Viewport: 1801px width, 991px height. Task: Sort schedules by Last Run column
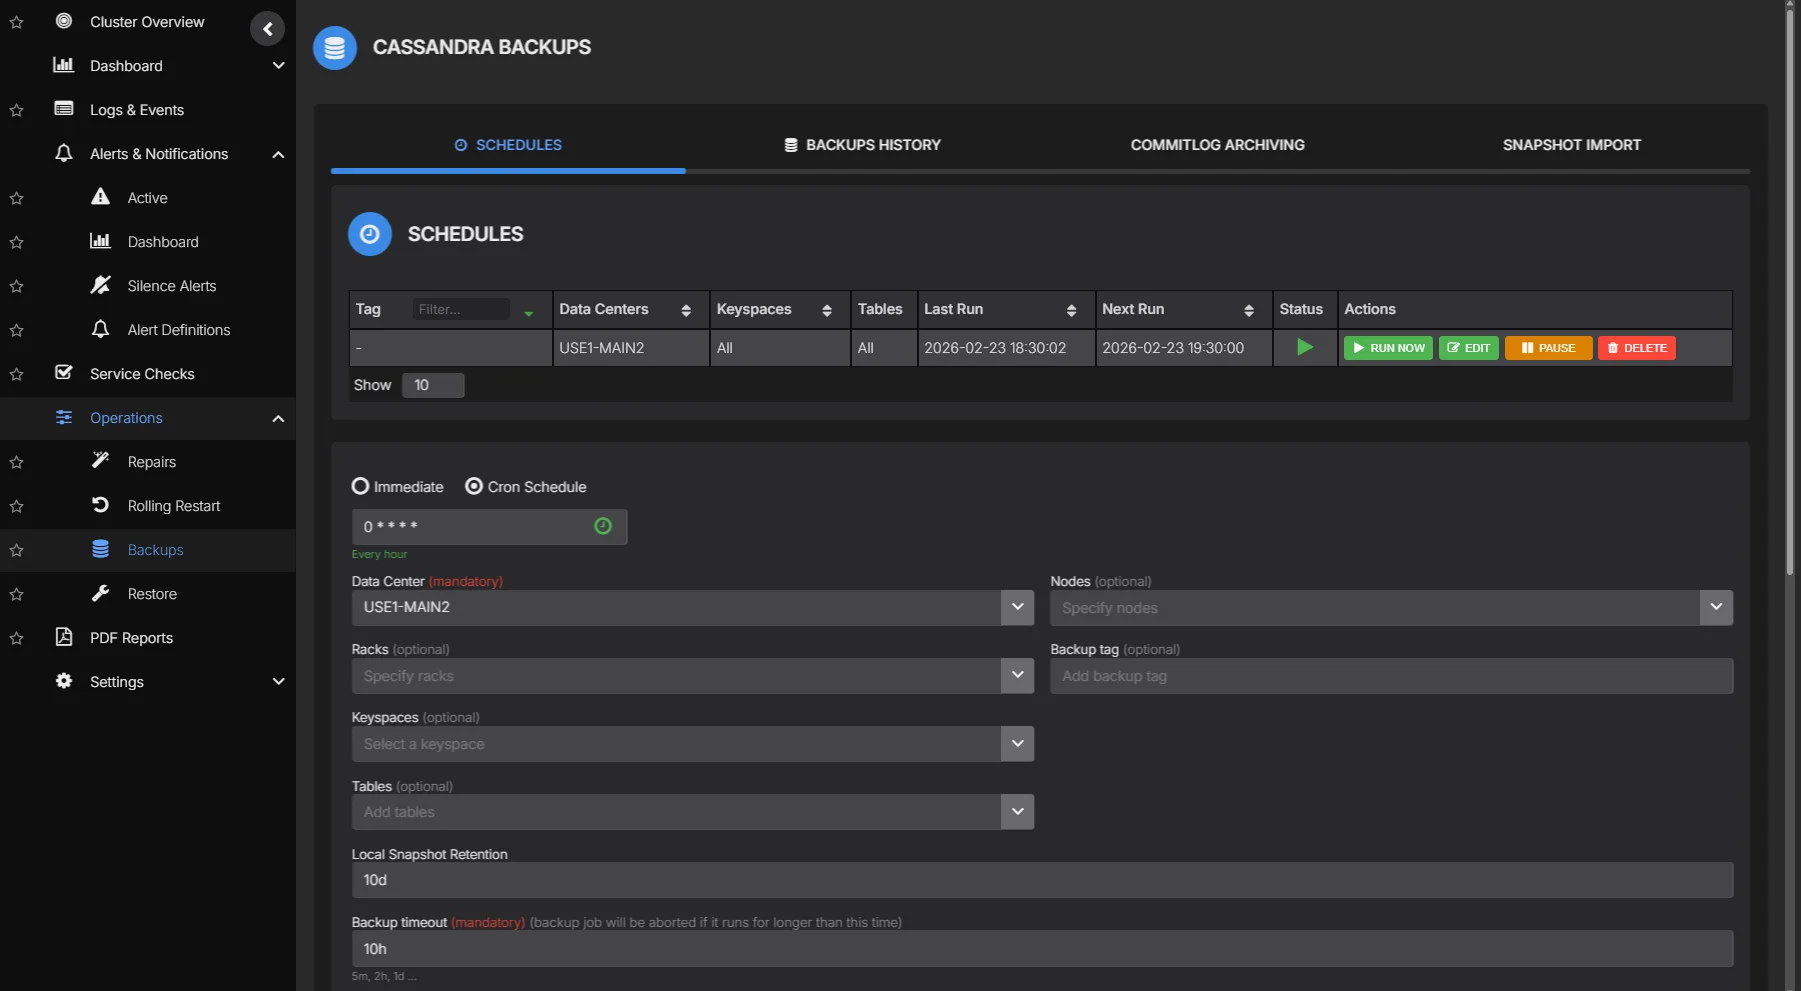coord(1070,310)
